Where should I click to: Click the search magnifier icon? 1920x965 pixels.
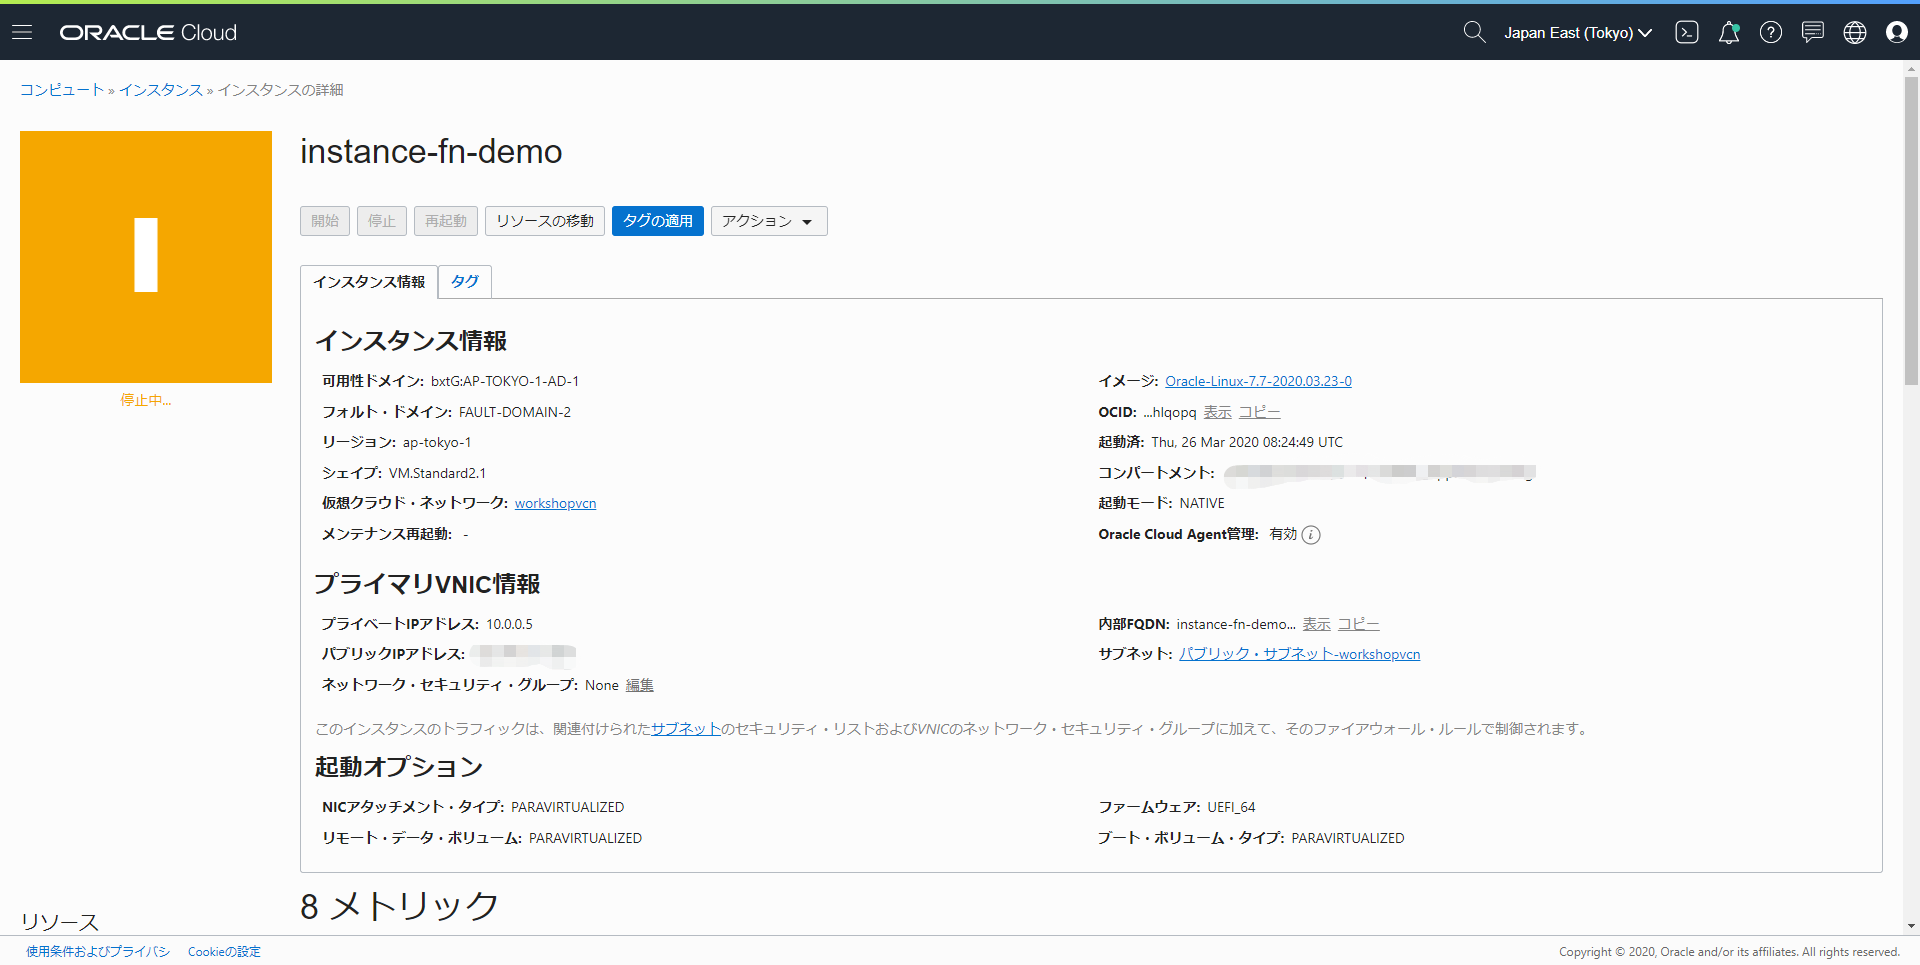1473,33
